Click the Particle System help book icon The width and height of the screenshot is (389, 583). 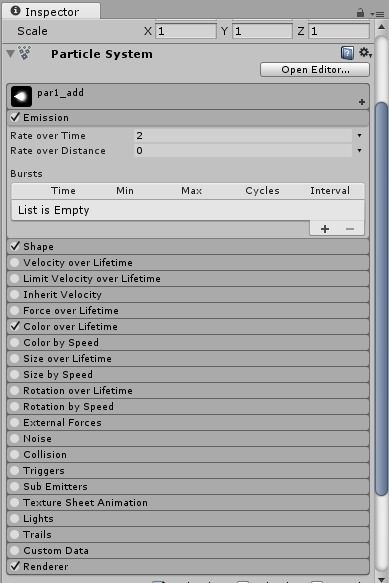347,53
